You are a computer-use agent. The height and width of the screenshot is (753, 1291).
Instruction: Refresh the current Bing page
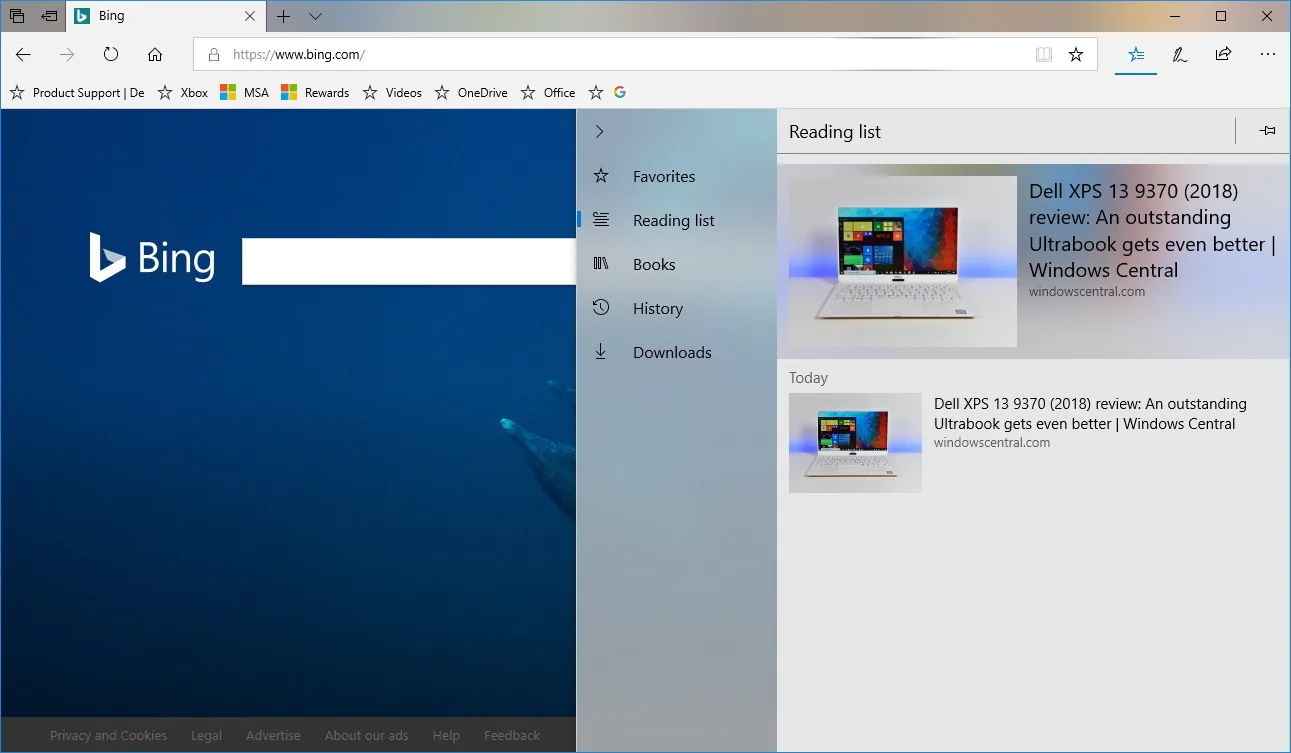coord(111,55)
